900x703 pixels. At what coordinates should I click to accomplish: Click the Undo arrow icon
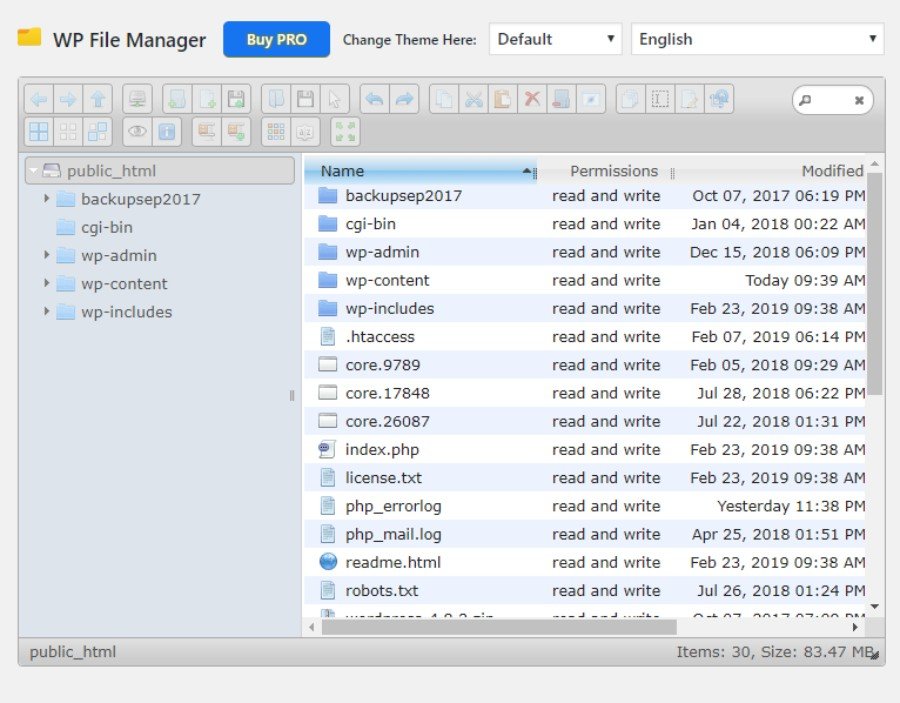[374, 99]
